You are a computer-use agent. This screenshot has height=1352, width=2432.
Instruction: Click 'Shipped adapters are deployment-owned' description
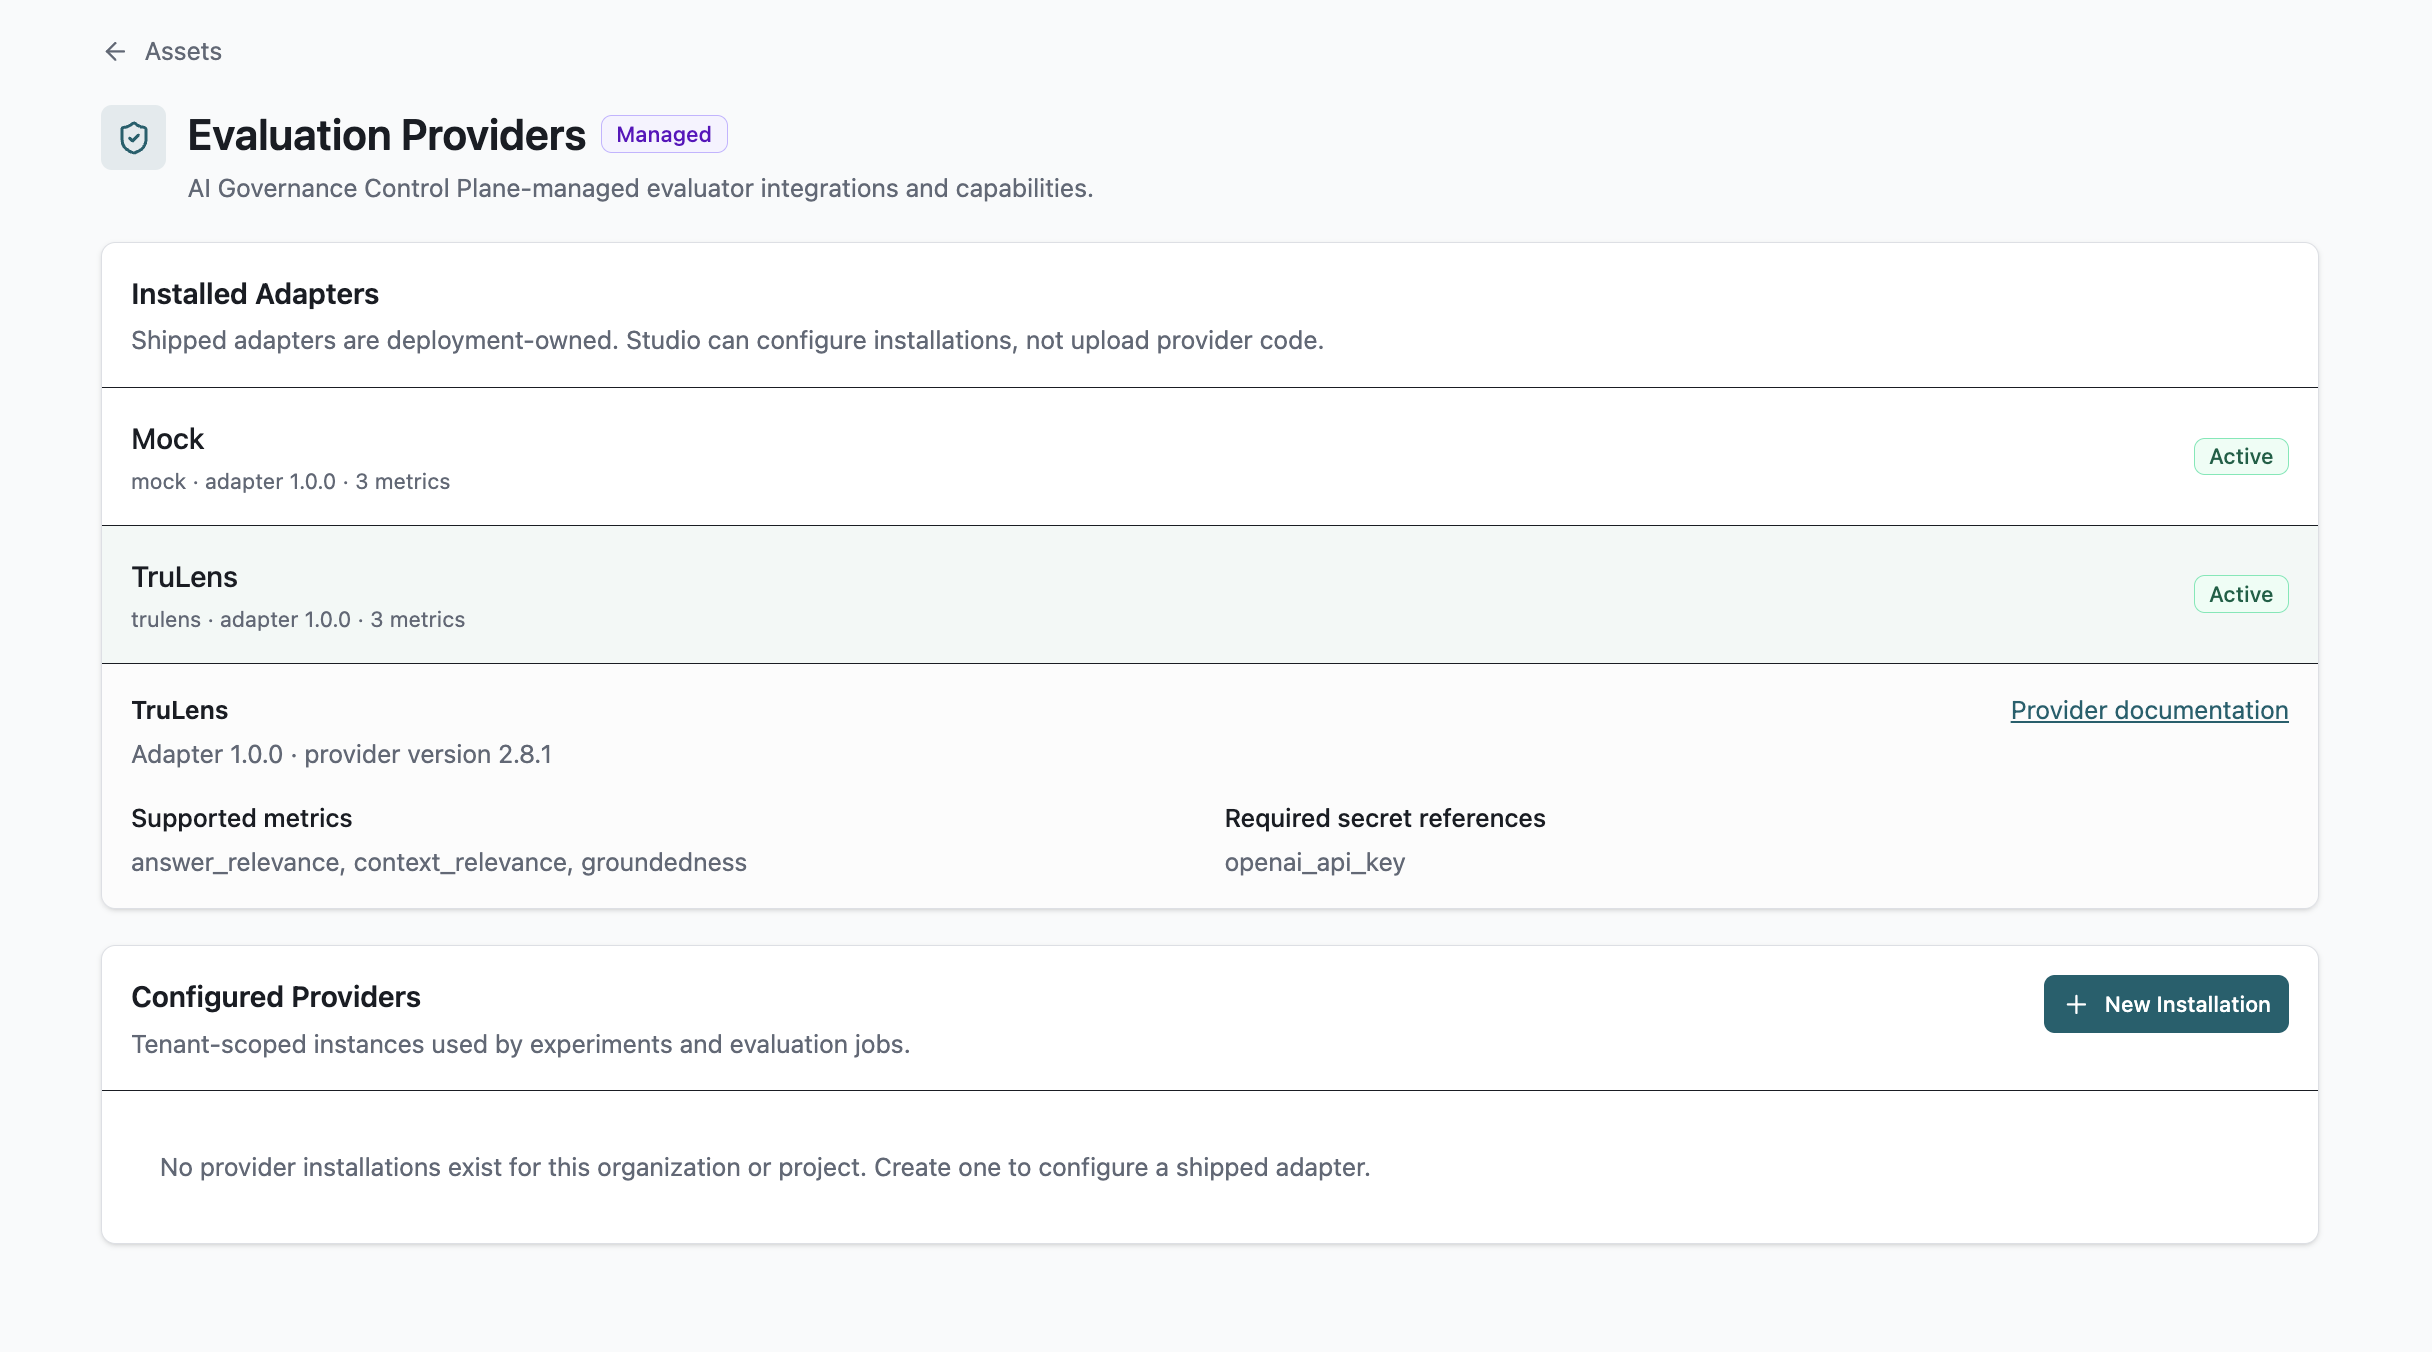[x=728, y=340]
